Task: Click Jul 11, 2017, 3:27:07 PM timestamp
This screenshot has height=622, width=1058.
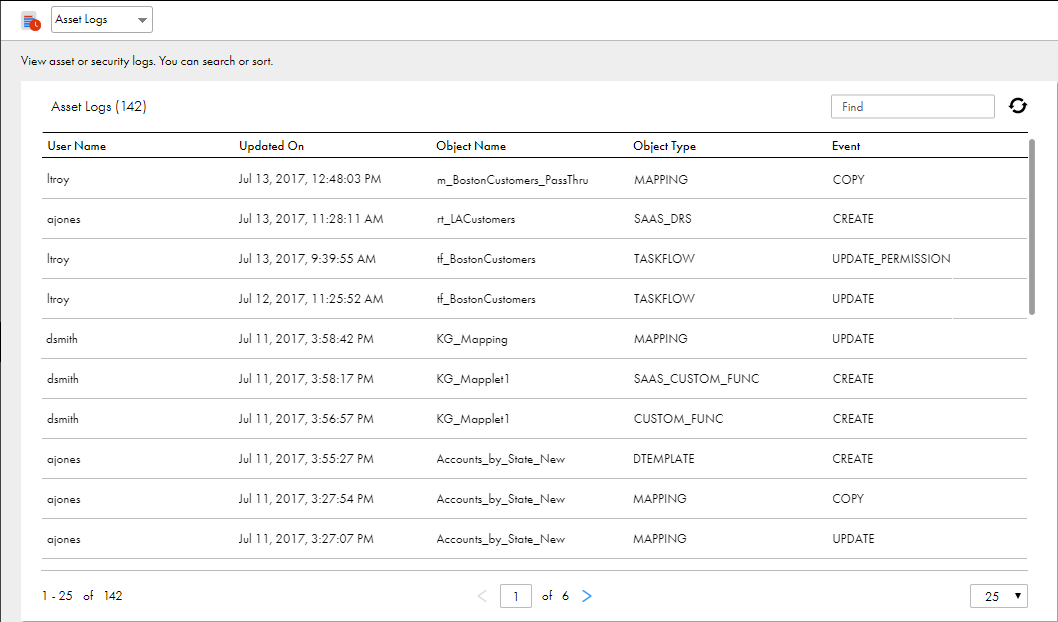Action: [306, 539]
